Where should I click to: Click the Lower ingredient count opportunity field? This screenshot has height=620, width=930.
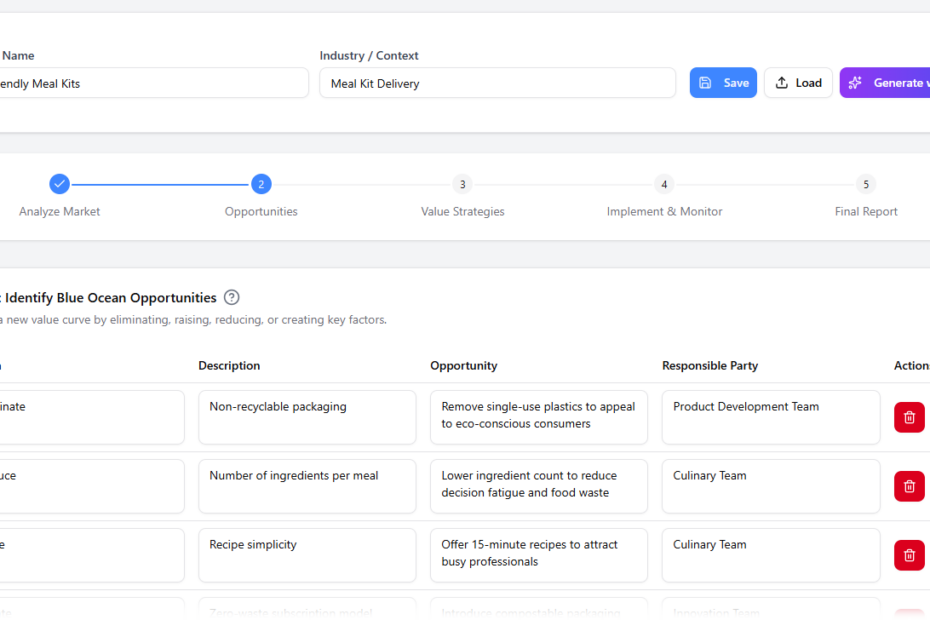coord(539,486)
